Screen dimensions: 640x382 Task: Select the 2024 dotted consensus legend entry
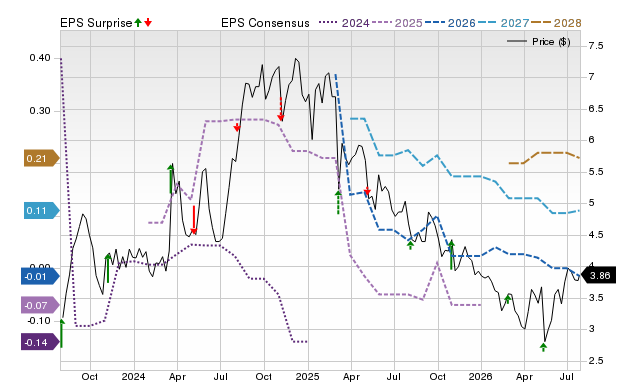pos(344,23)
